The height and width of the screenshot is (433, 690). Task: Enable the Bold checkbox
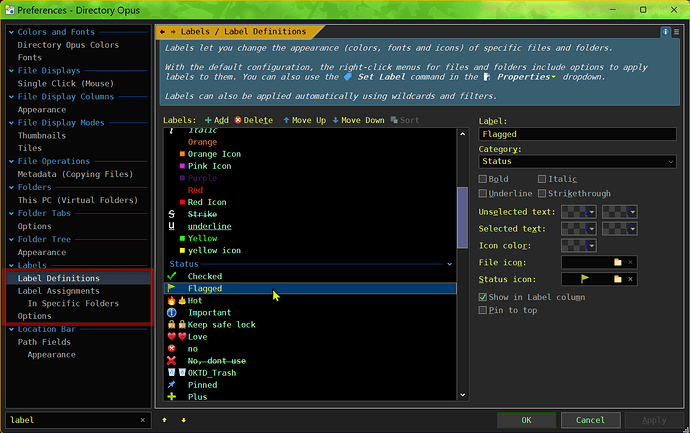[485, 179]
